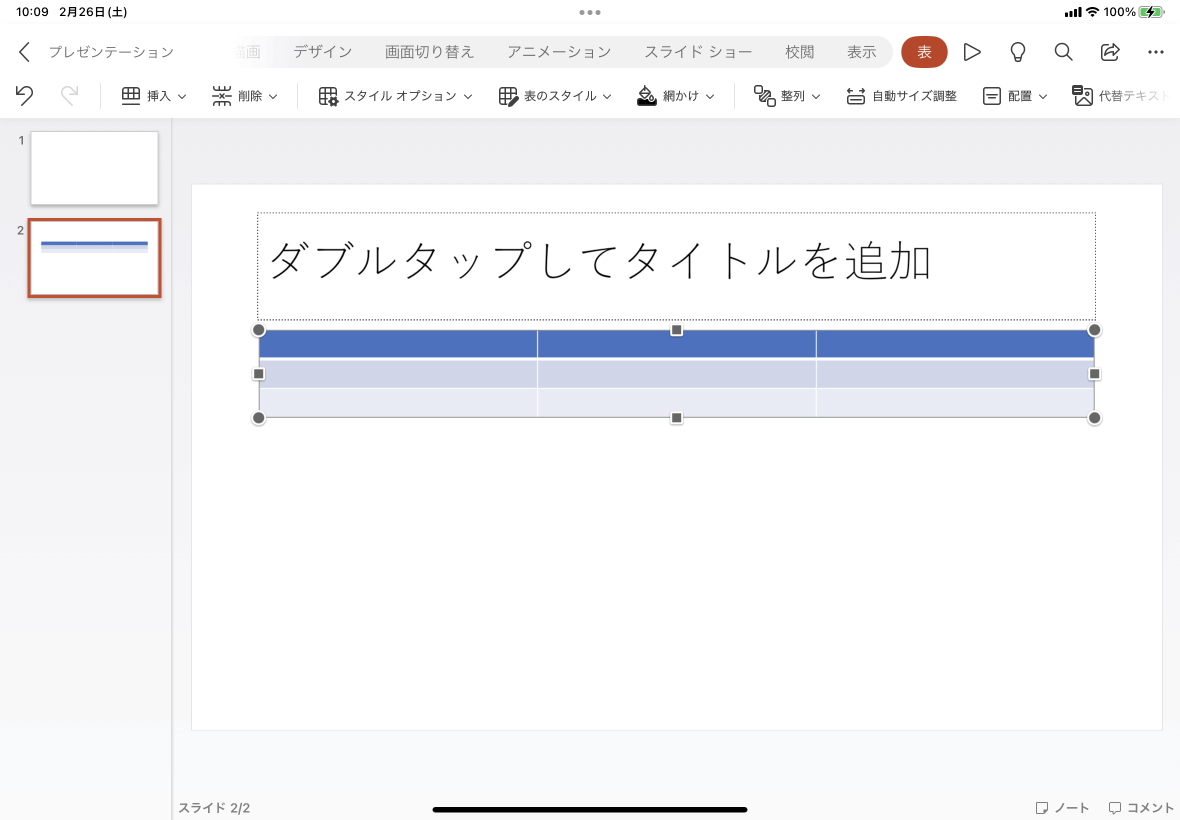1180x820 pixels.
Task: Open the 配置 alignment menu
Action: click(1014, 96)
